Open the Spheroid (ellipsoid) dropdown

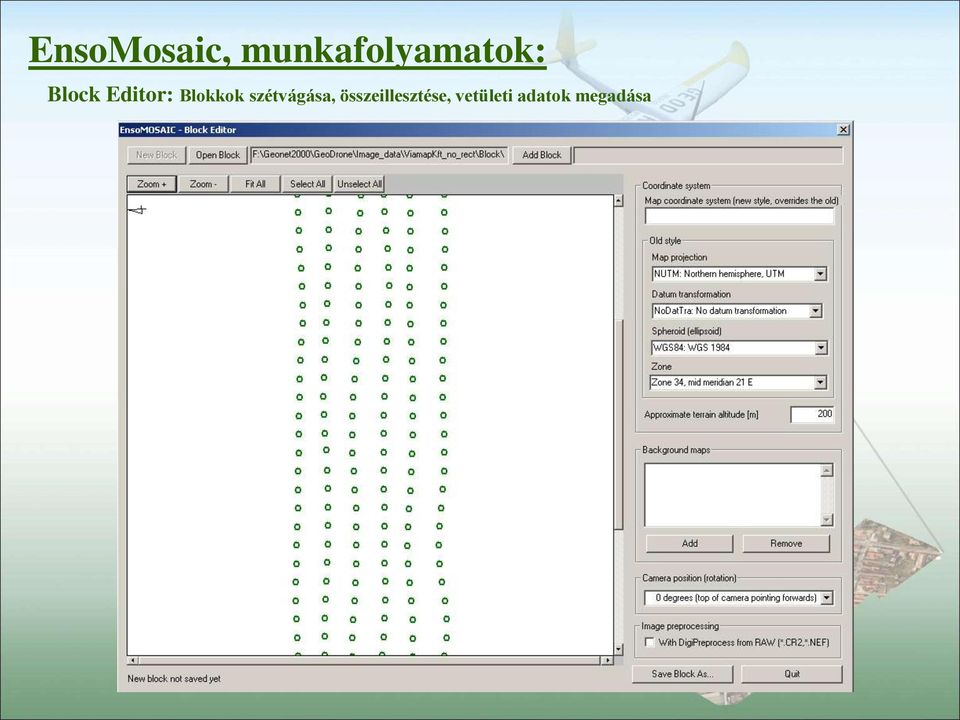[820, 348]
